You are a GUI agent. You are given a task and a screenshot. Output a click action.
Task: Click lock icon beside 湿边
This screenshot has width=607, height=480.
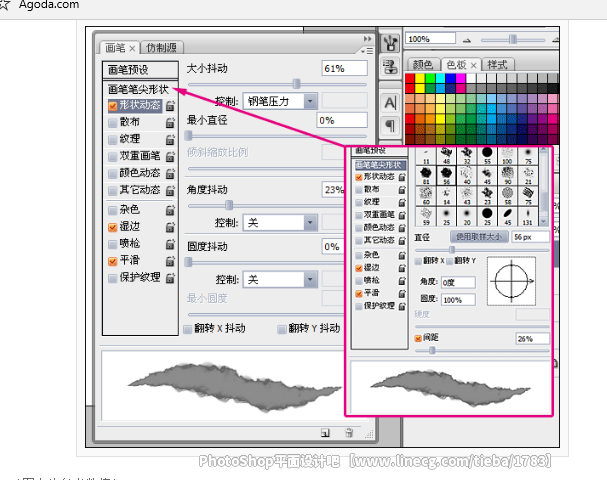tap(170, 227)
